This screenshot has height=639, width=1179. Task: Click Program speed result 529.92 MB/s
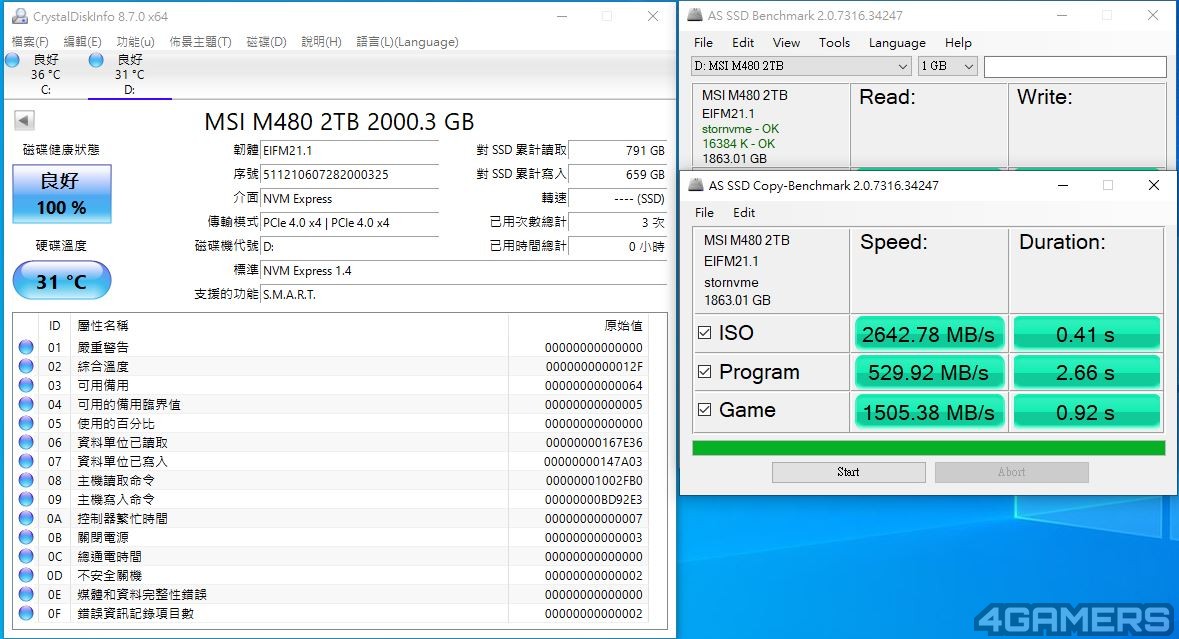tap(929, 372)
